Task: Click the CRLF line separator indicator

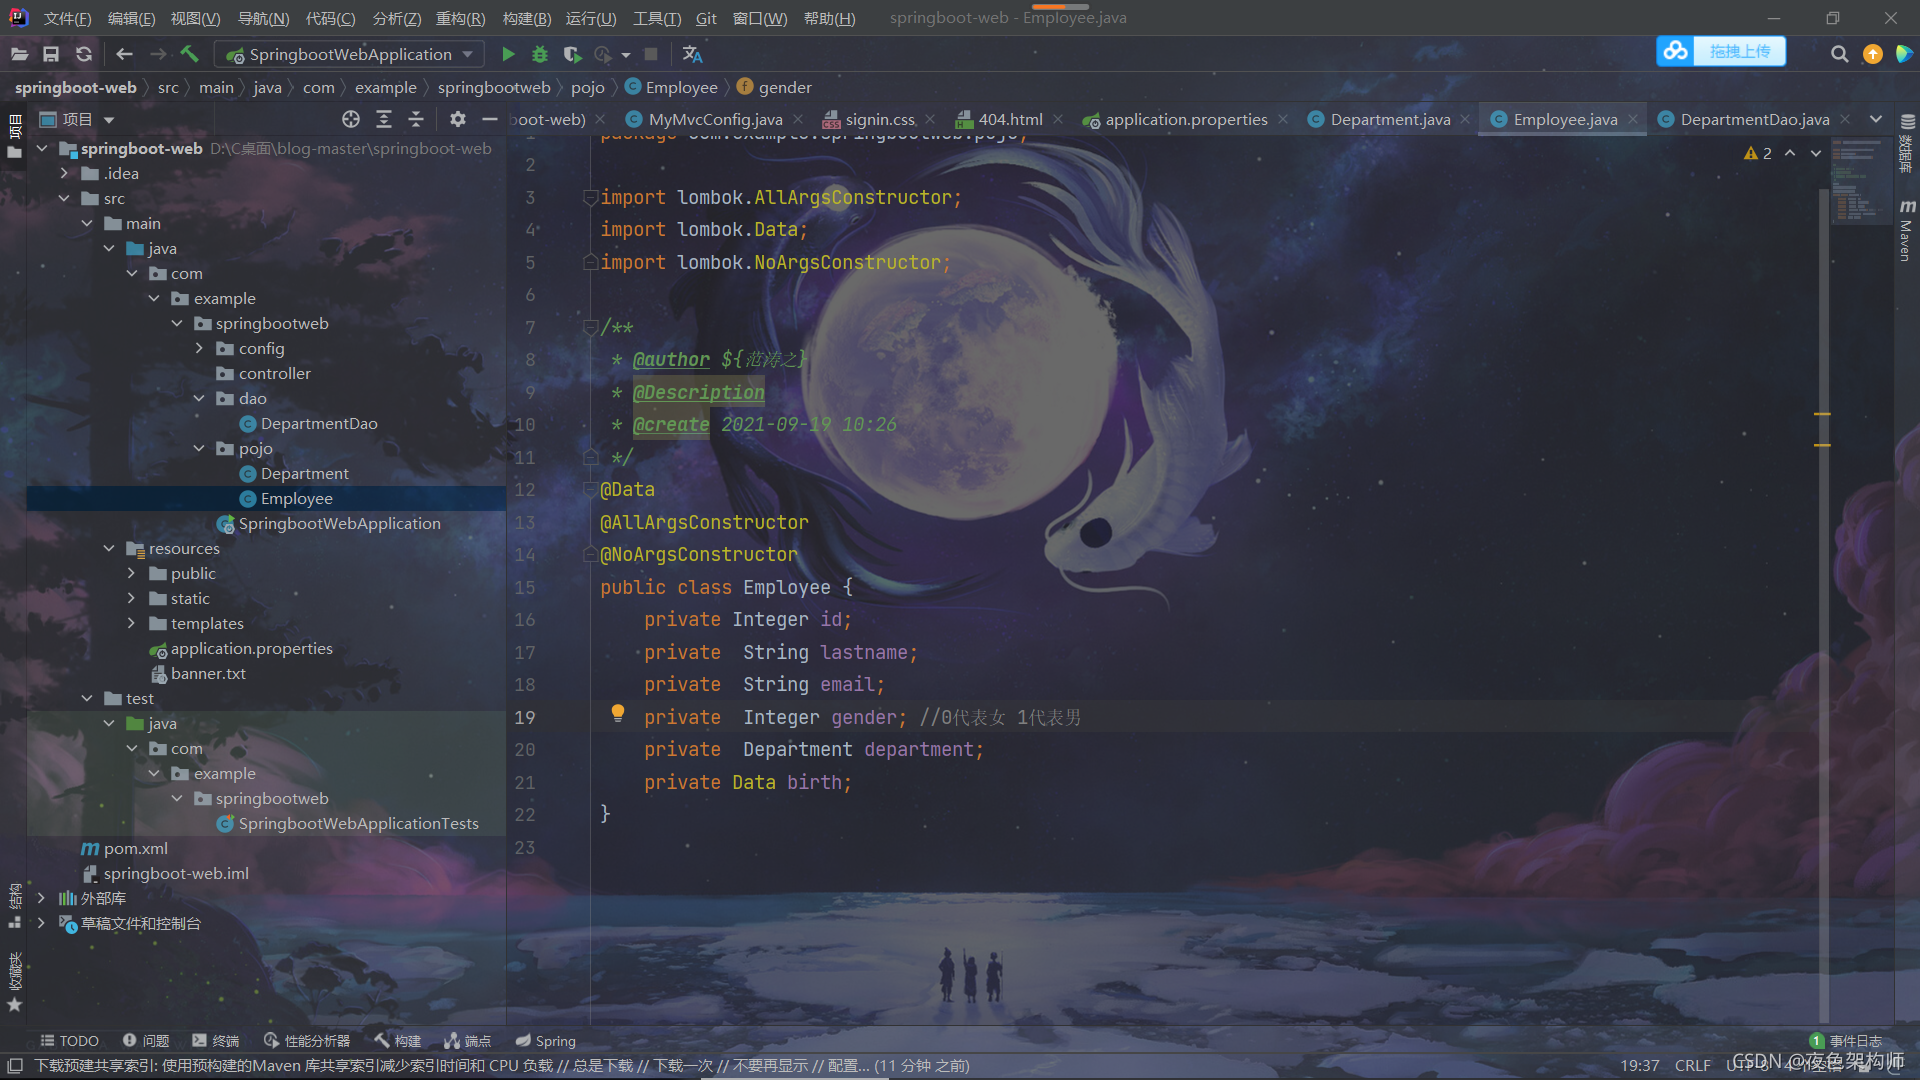Action: point(1692,1065)
